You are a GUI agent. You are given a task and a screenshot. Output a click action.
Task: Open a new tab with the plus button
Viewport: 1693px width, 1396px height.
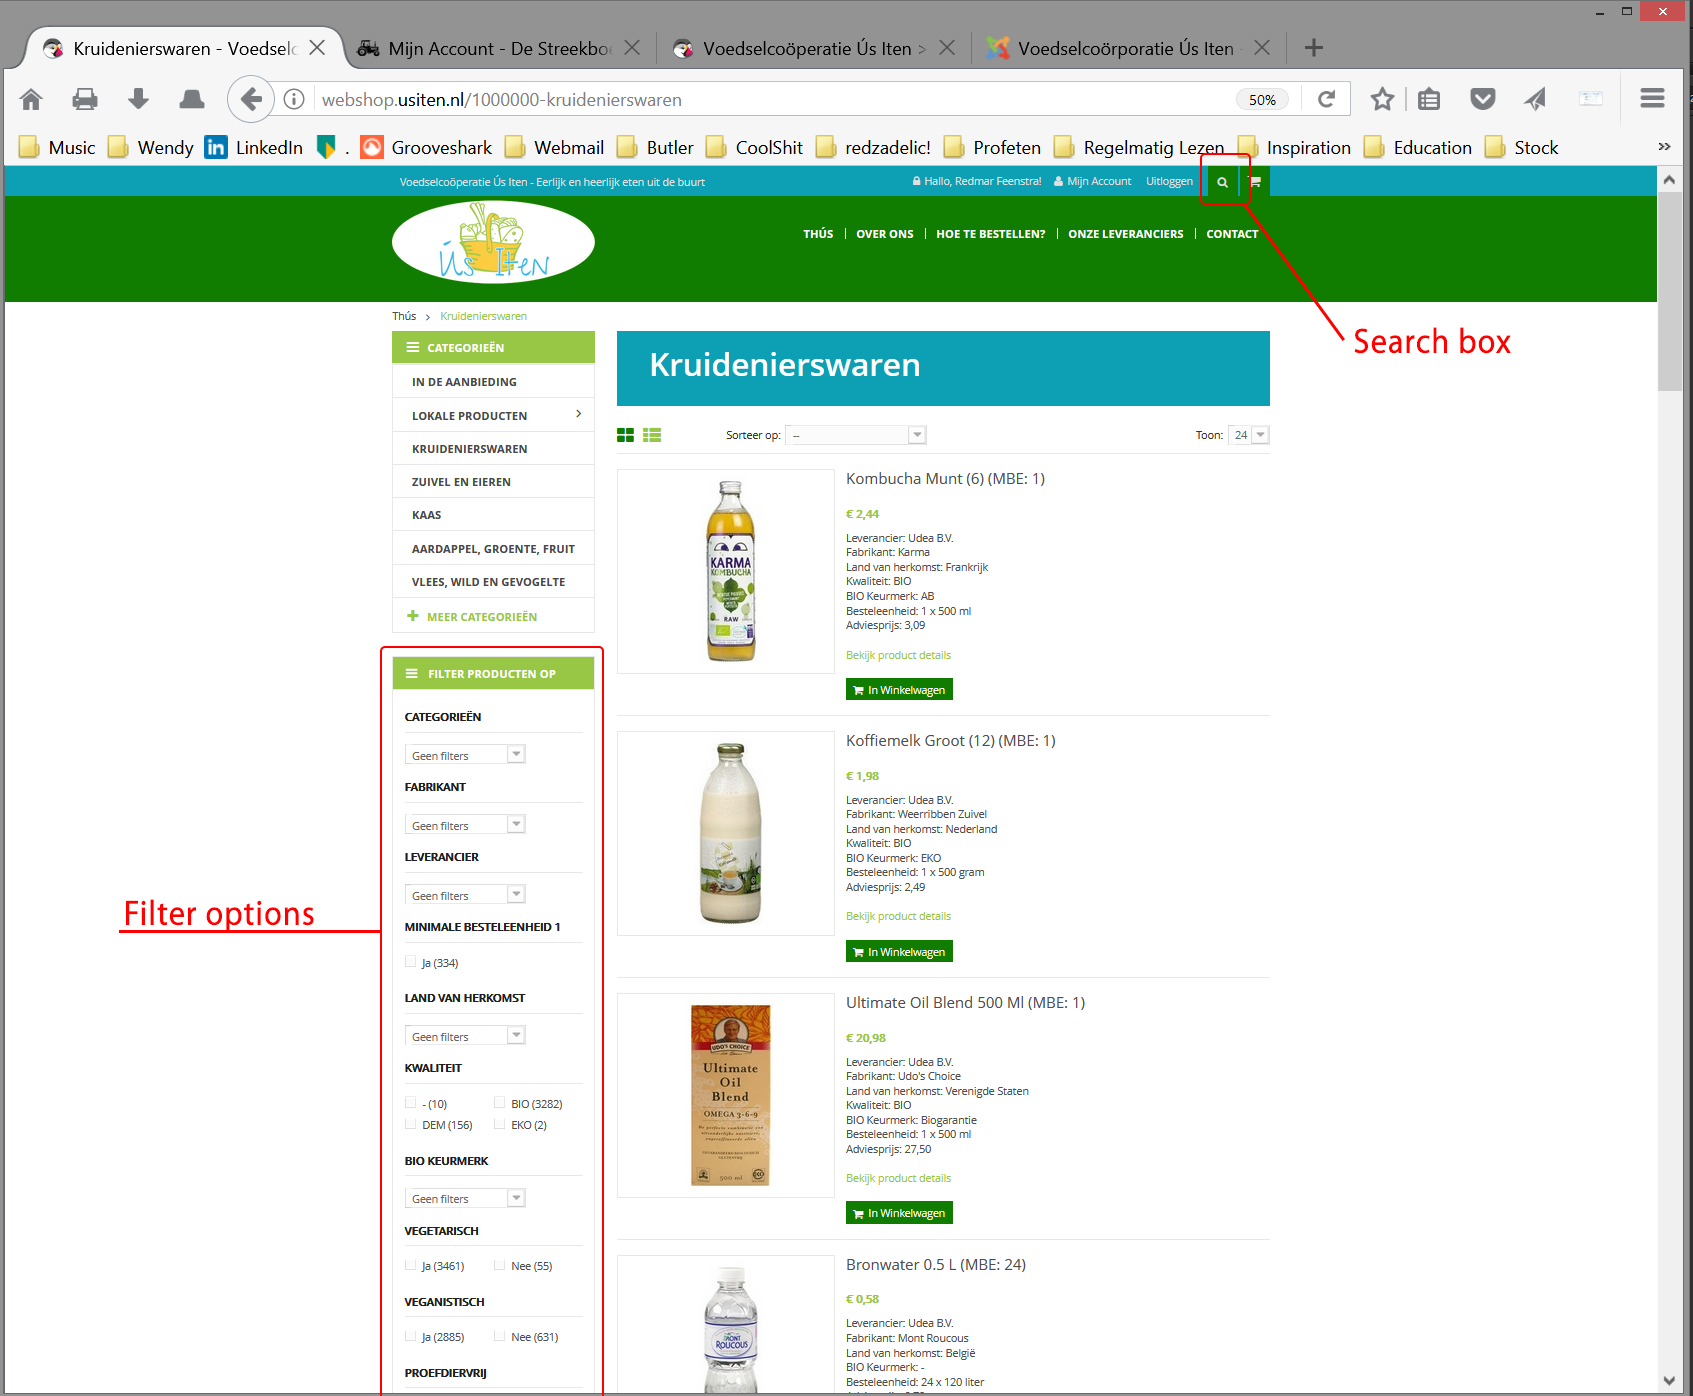click(1314, 48)
